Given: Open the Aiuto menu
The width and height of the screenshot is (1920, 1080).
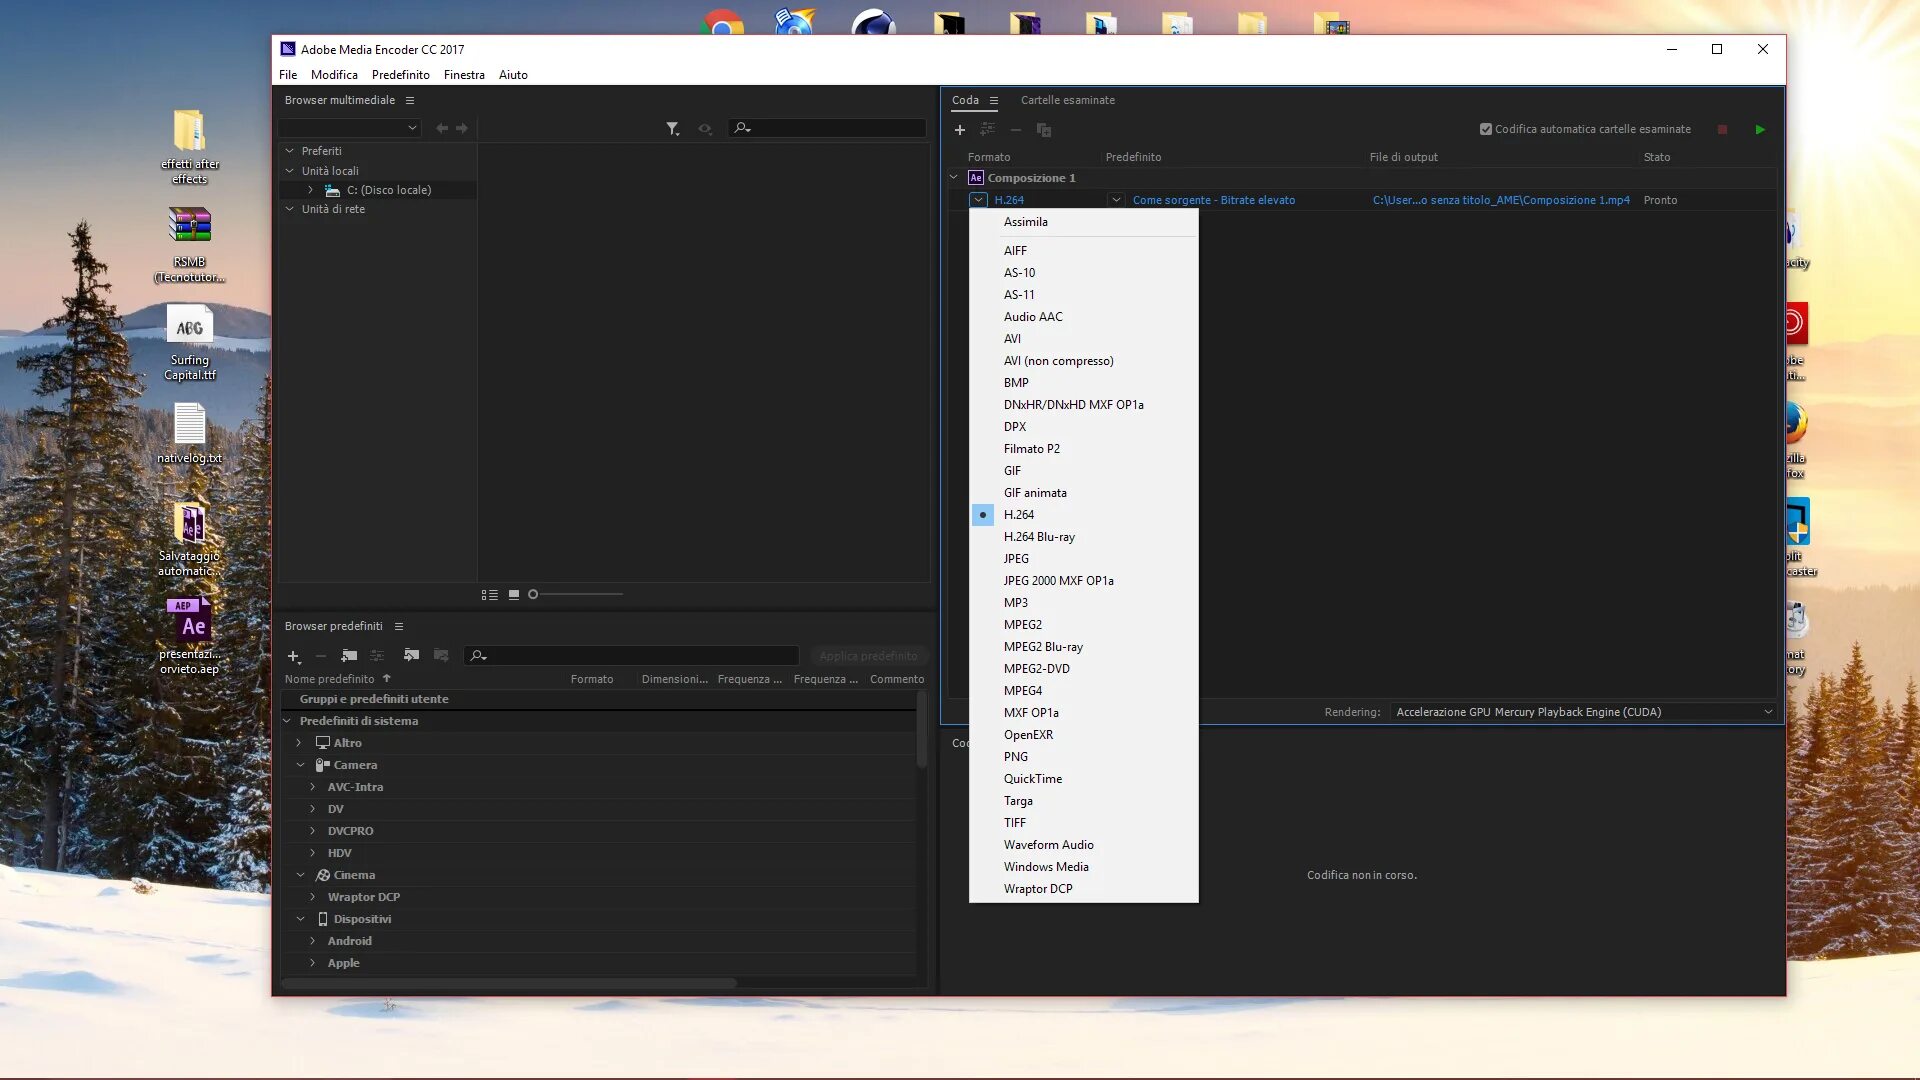Looking at the screenshot, I should [513, 75].
